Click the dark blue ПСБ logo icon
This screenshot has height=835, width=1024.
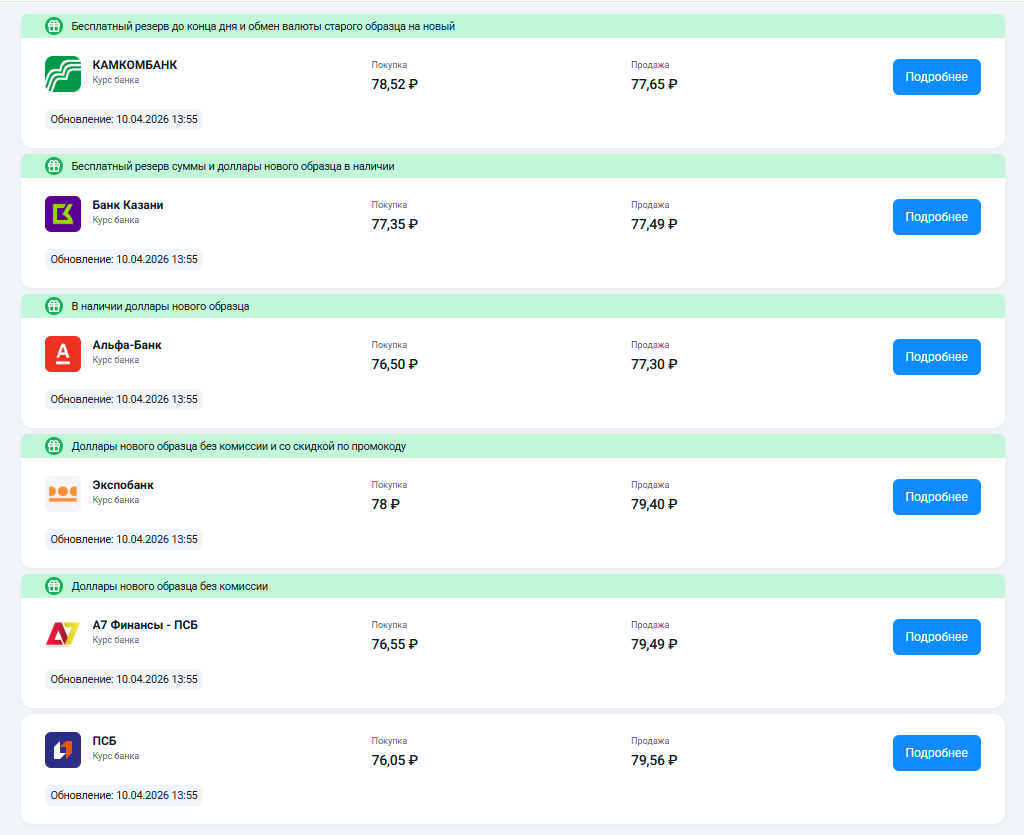point(63,750)
